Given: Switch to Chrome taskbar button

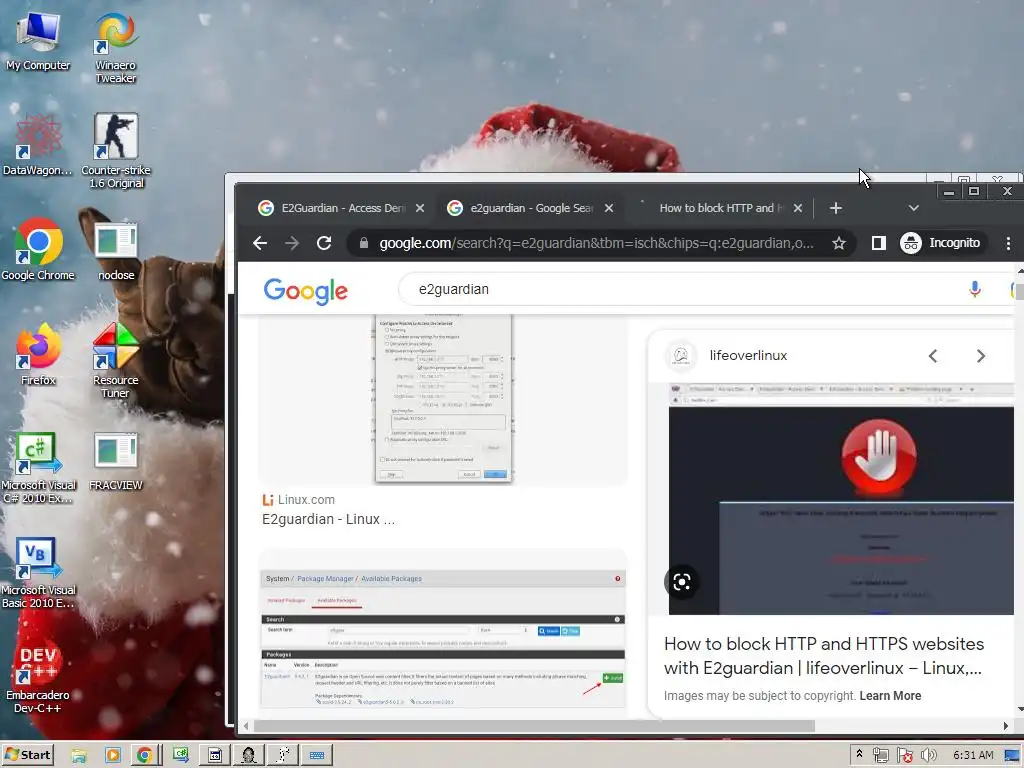Looking at the screenshot, I should (145, 756).
